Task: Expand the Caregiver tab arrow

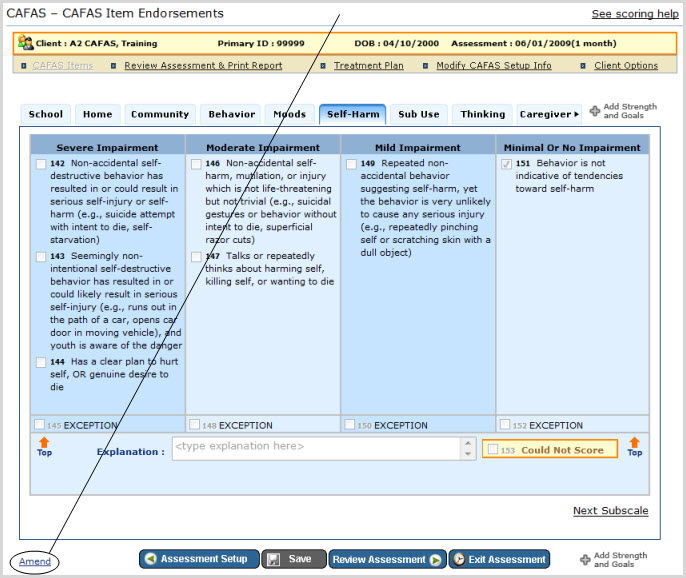Action: (577, 114)
